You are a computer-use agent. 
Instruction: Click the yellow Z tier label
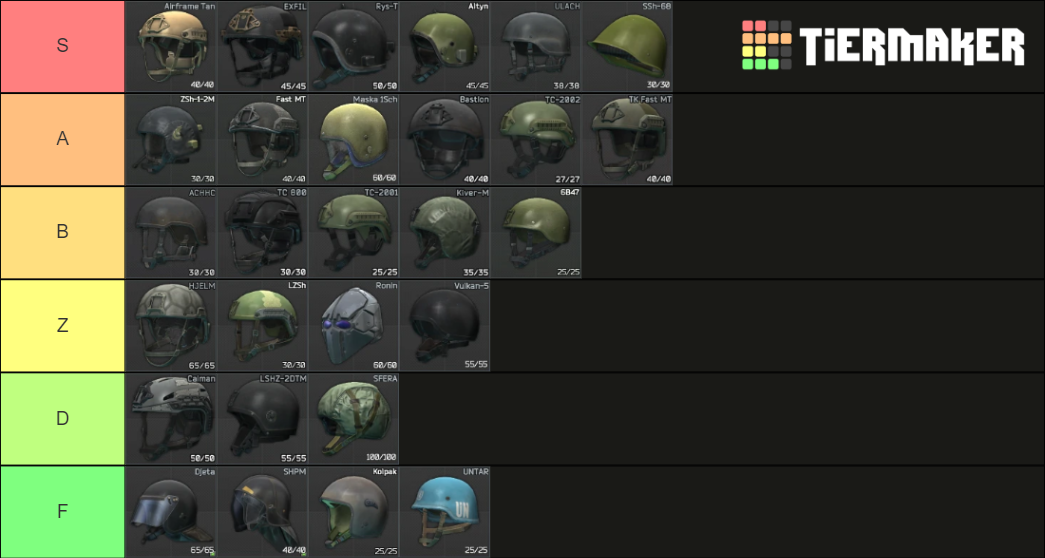(62, 325)
